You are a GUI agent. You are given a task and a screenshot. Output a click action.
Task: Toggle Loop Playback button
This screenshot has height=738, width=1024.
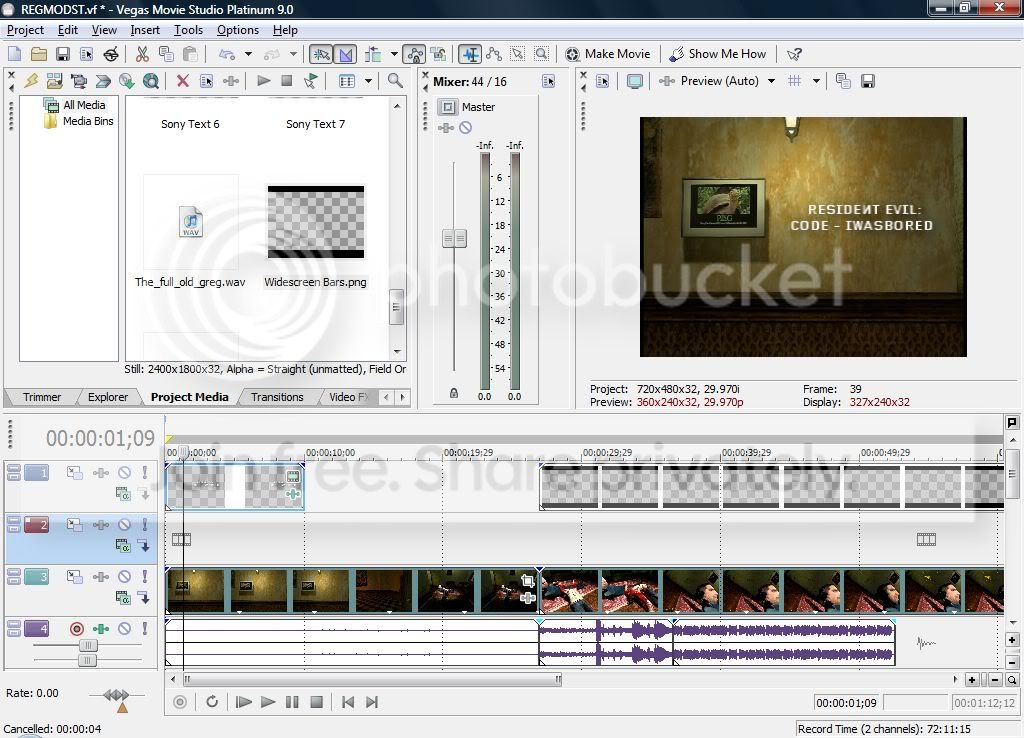pos(212,702)
